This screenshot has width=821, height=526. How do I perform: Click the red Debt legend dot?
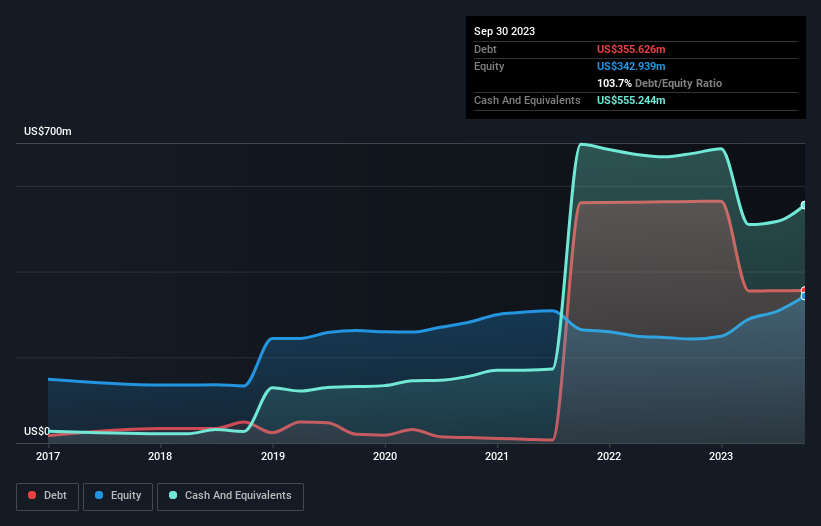click(32, 495)
